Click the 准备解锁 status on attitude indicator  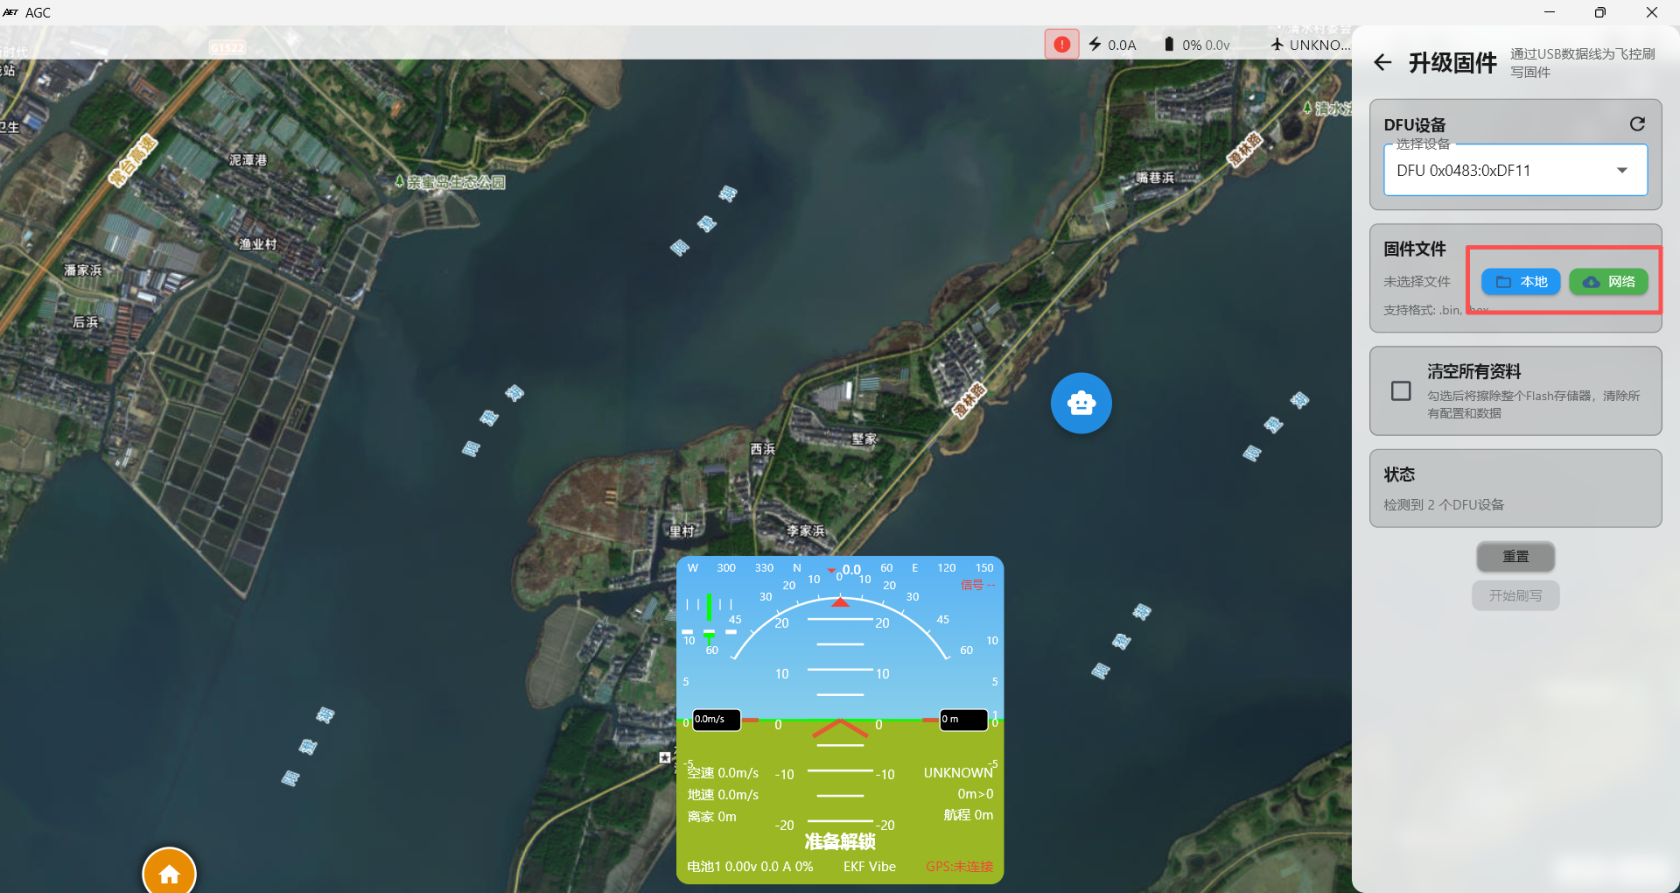(840, 842)
